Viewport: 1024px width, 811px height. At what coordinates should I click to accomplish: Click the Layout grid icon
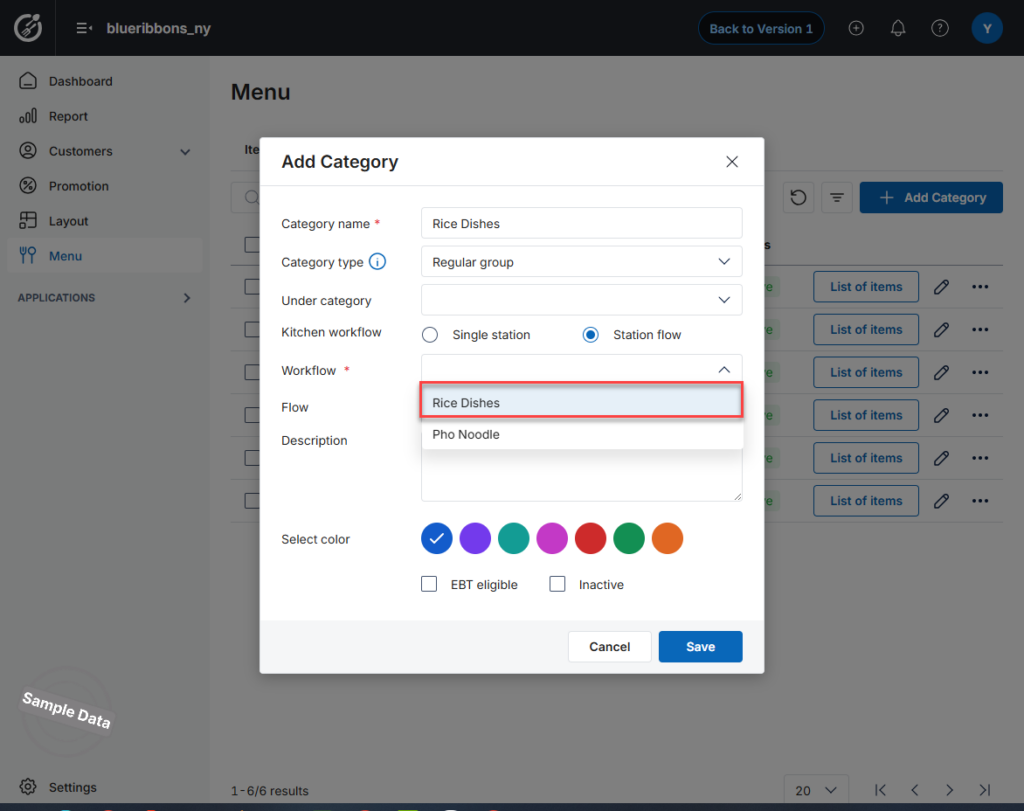(x=28, y=221)
